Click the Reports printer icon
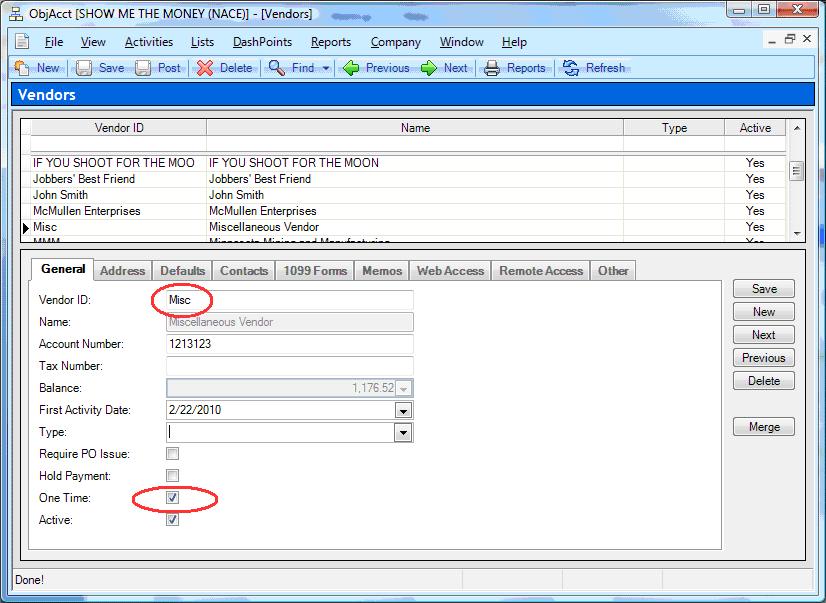826x603 pixels. pos(492,68)
